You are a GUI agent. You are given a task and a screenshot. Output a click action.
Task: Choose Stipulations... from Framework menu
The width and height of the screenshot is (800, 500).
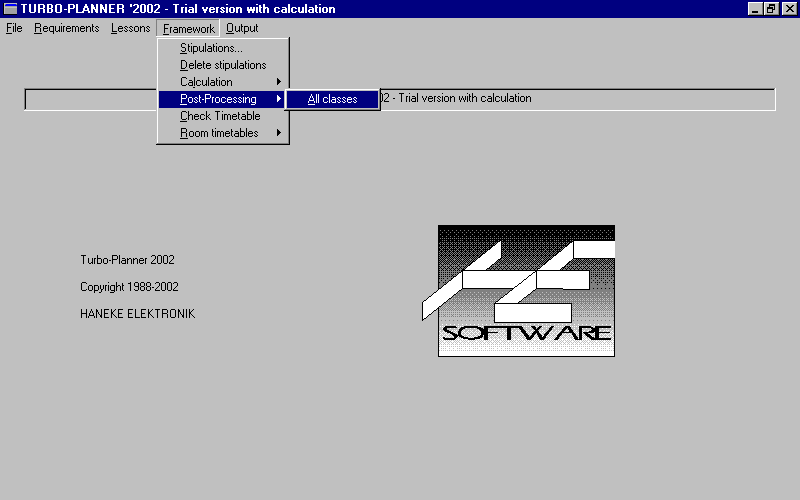tap(223, 48)
